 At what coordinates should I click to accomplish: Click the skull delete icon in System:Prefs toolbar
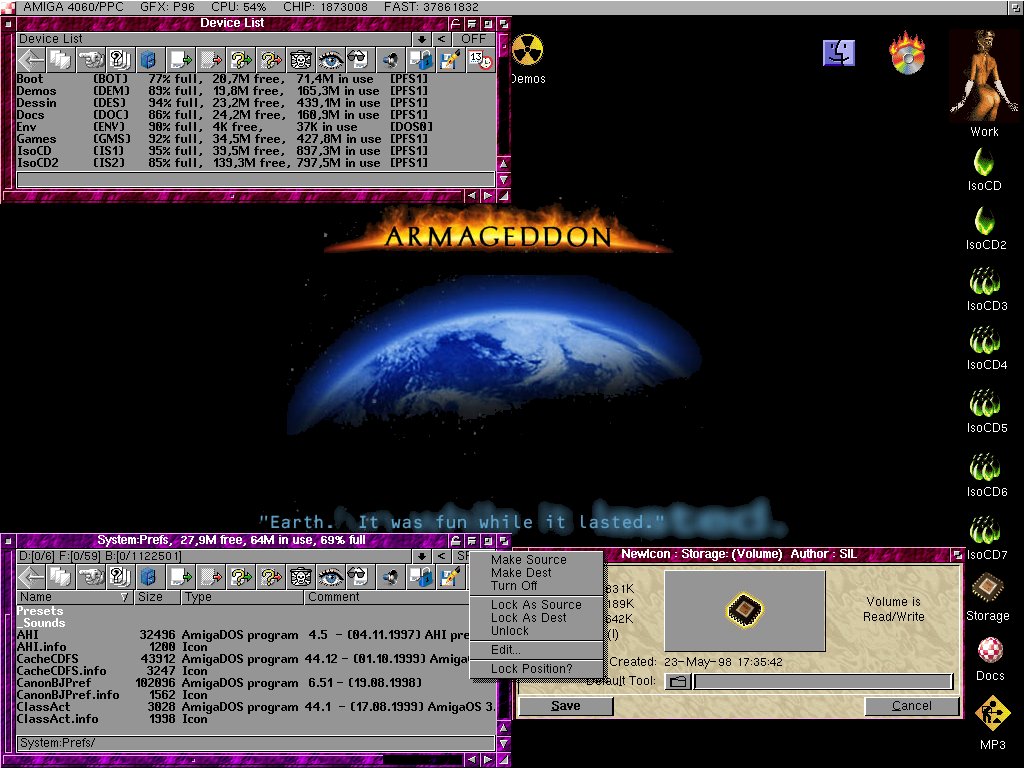[301, 576]
